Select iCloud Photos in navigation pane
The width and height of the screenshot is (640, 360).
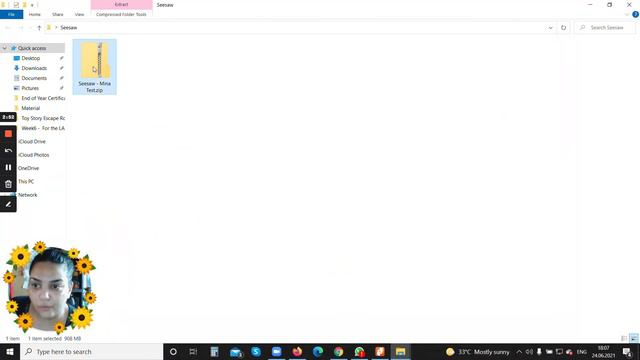click(x=33, y=155)
